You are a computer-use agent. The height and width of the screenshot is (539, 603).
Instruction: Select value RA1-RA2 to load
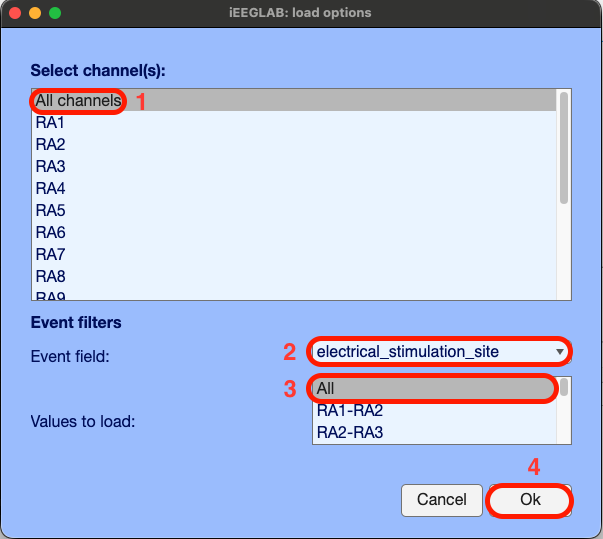point(435,411)
